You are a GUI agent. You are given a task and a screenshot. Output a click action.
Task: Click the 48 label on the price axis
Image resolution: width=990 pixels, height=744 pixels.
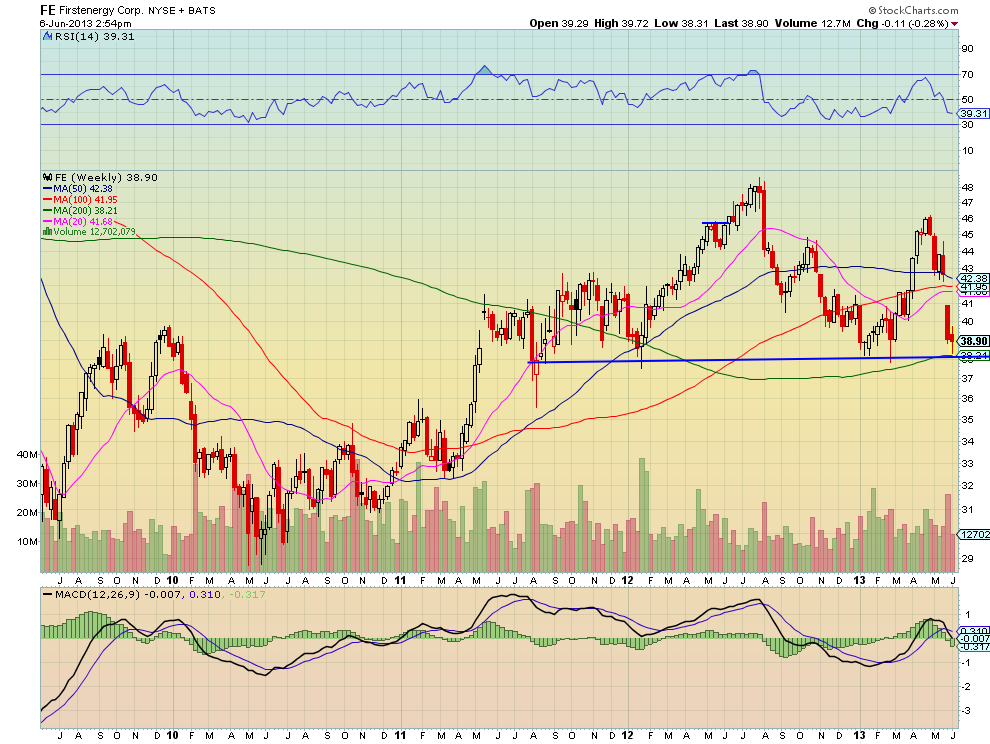(x=969, y=187)
